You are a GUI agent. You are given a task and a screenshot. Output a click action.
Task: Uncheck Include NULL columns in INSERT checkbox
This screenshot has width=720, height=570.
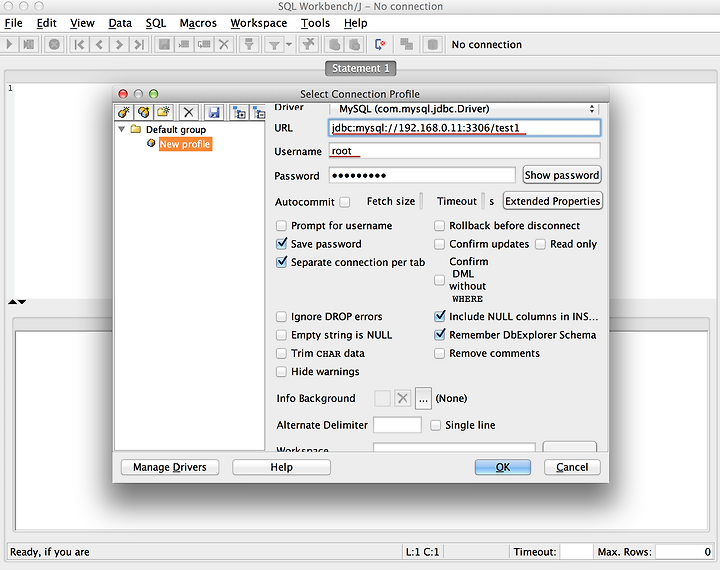click(x=439, y=316)
